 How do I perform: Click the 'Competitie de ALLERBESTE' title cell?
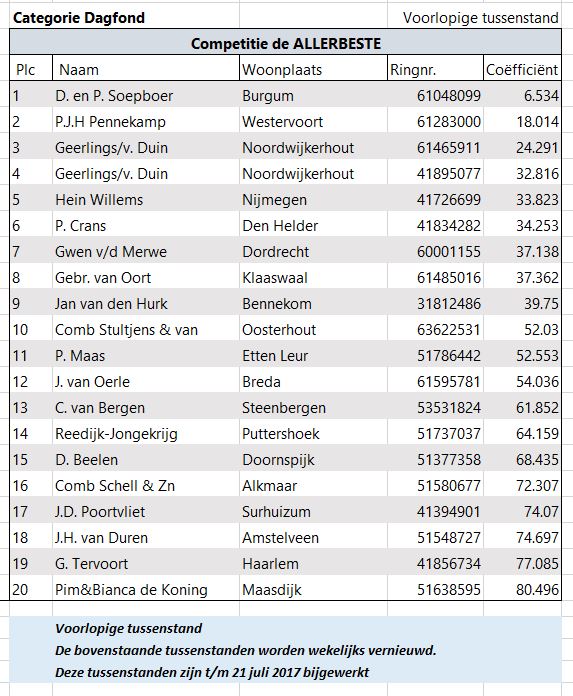pyautogui.click(x=285, y=43)
